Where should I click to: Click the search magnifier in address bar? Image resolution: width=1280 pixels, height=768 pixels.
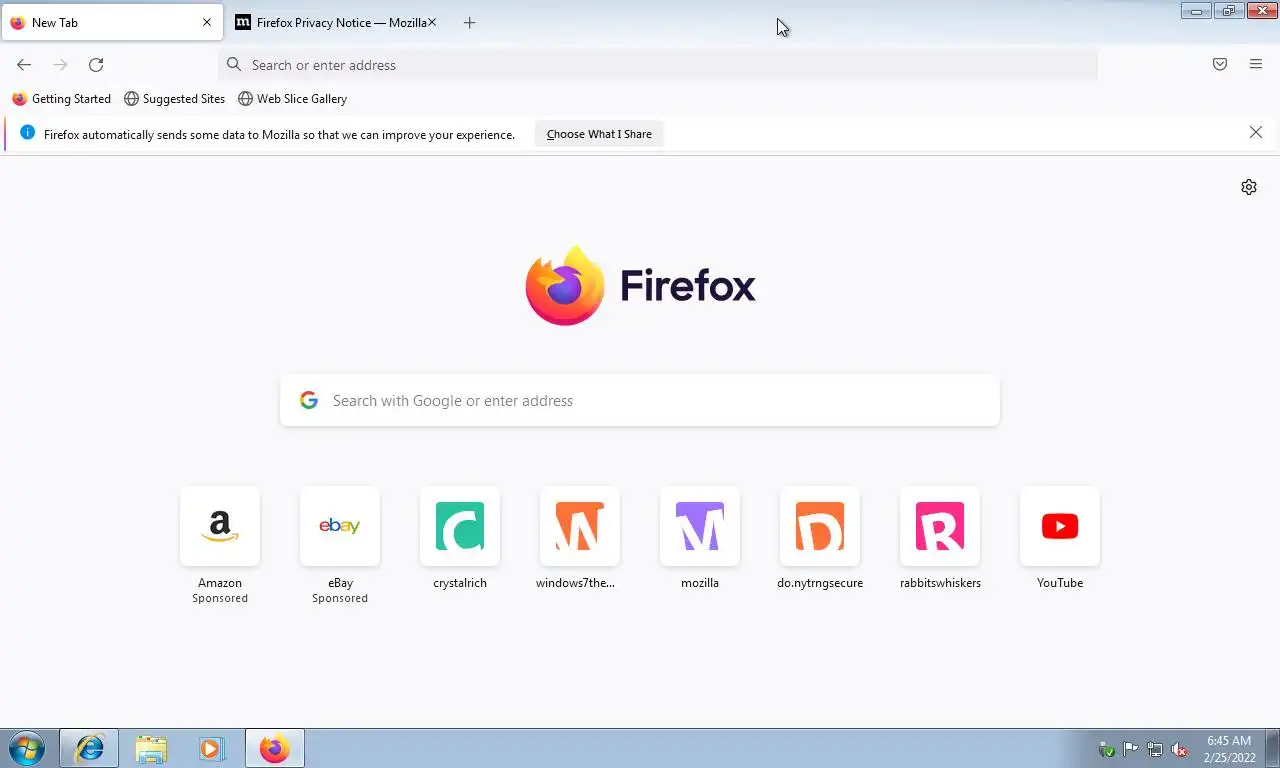pos(234,65)
